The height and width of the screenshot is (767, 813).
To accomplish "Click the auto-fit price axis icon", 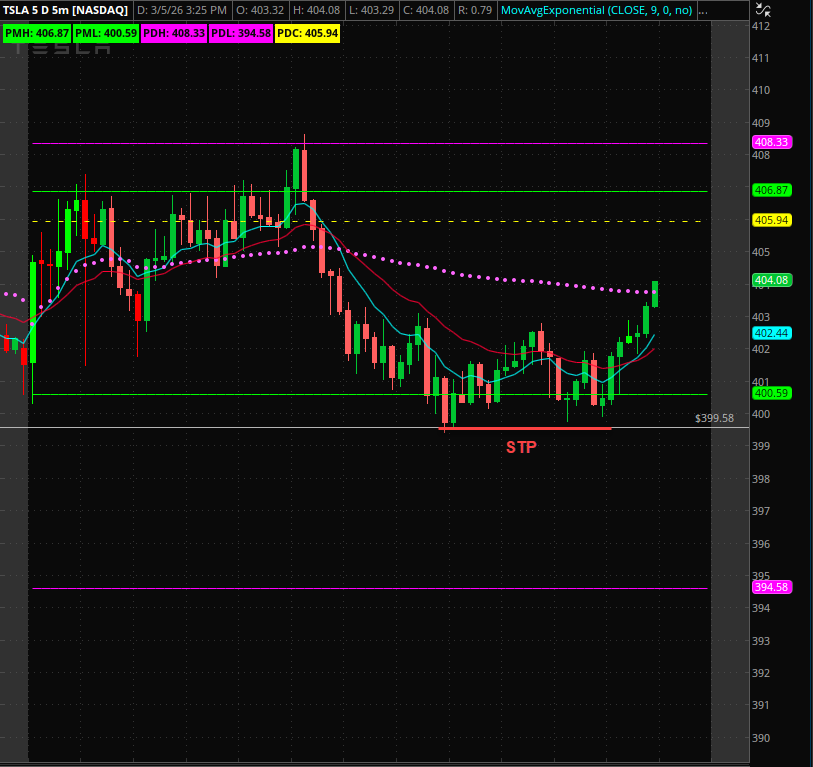I will 763,9.
